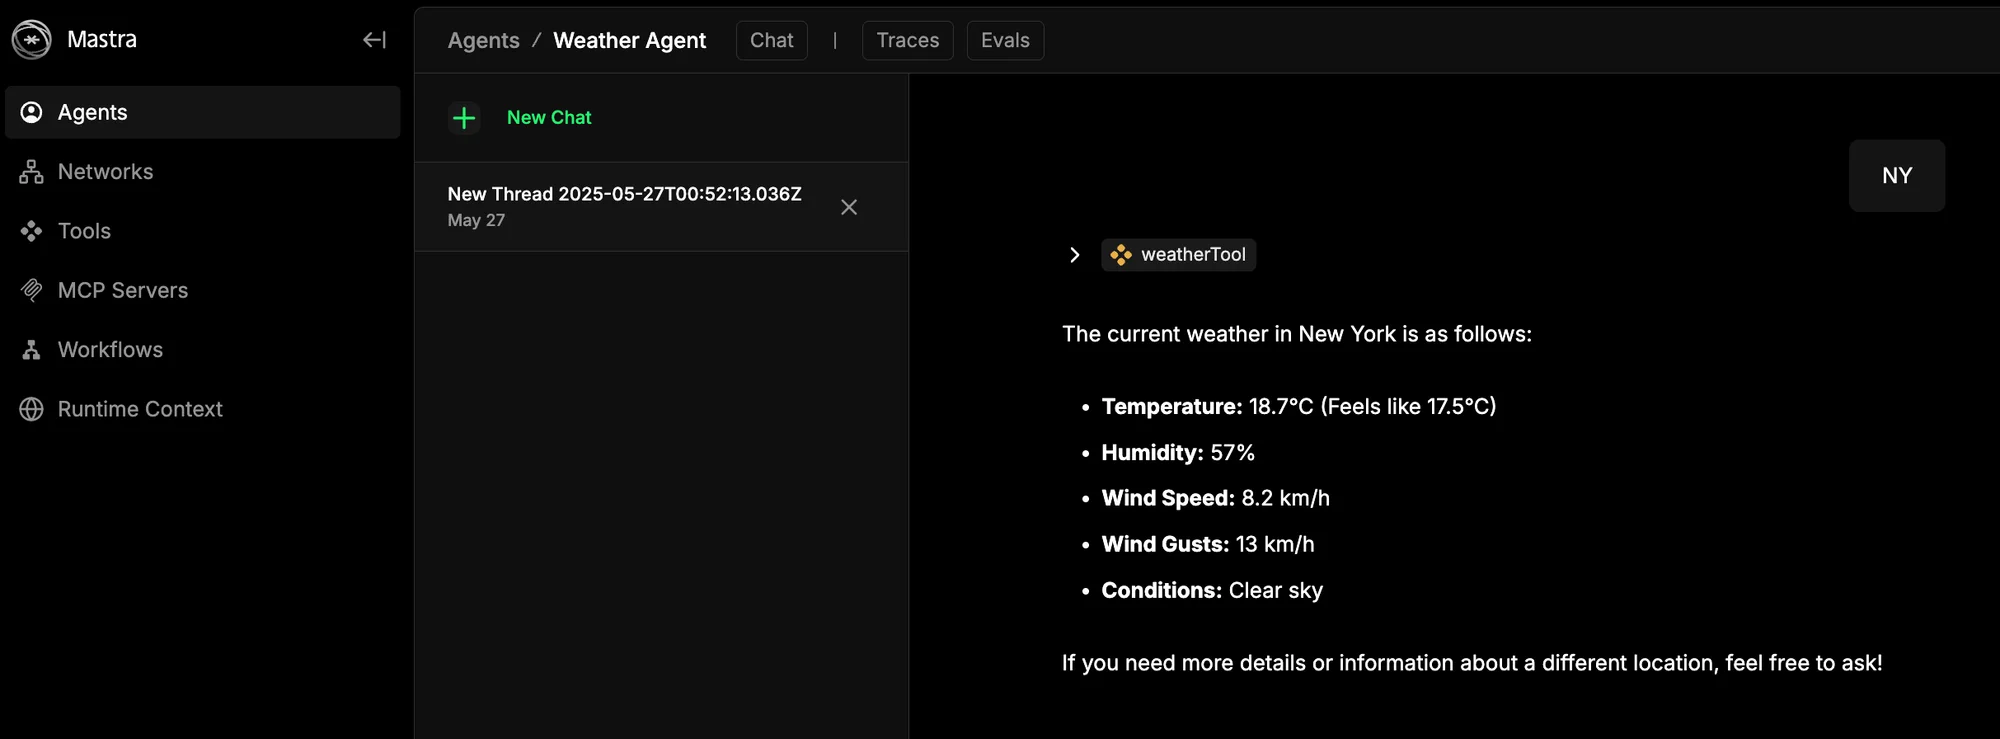Open Agents via its person icon

click(x=31, y=112)
